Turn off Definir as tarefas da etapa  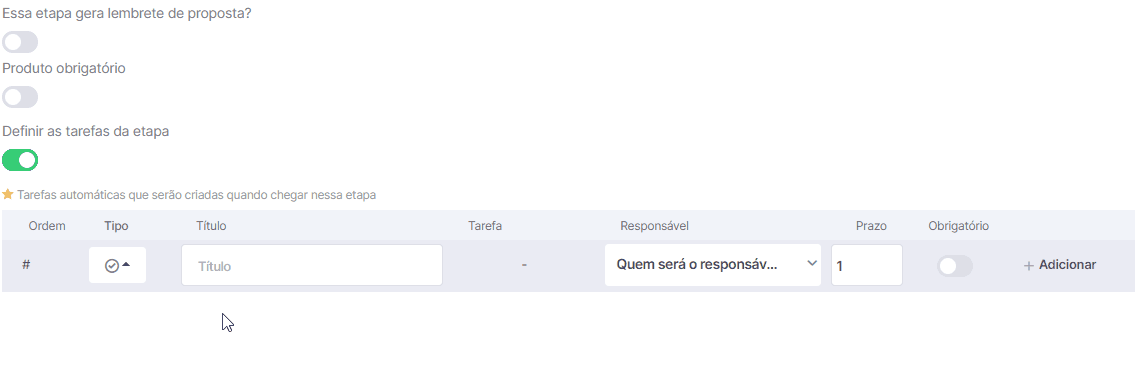(20, 160)
